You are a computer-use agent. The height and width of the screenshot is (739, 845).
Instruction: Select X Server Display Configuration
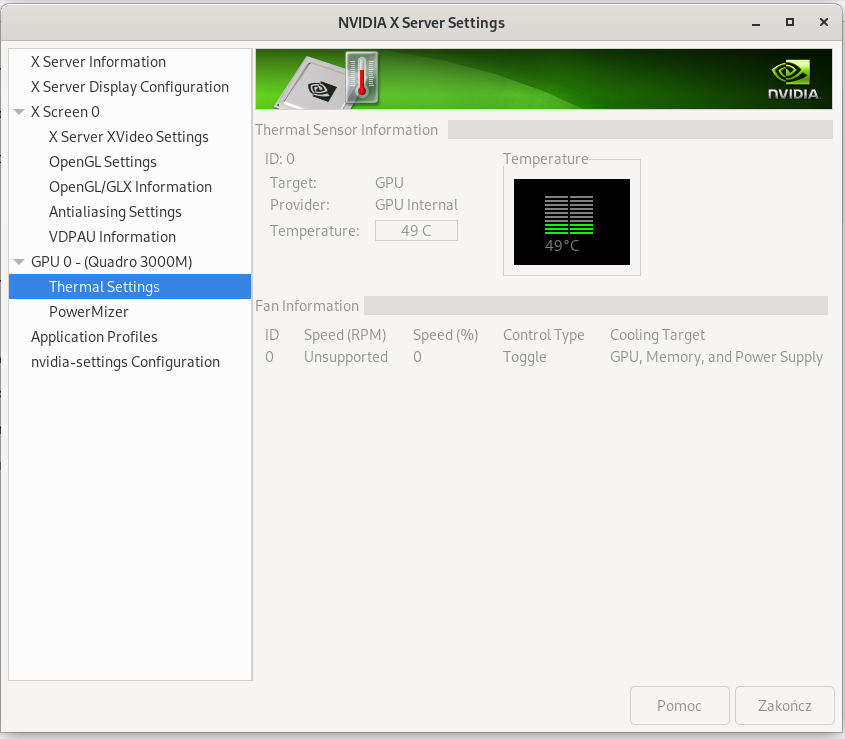tap(130, 87)
